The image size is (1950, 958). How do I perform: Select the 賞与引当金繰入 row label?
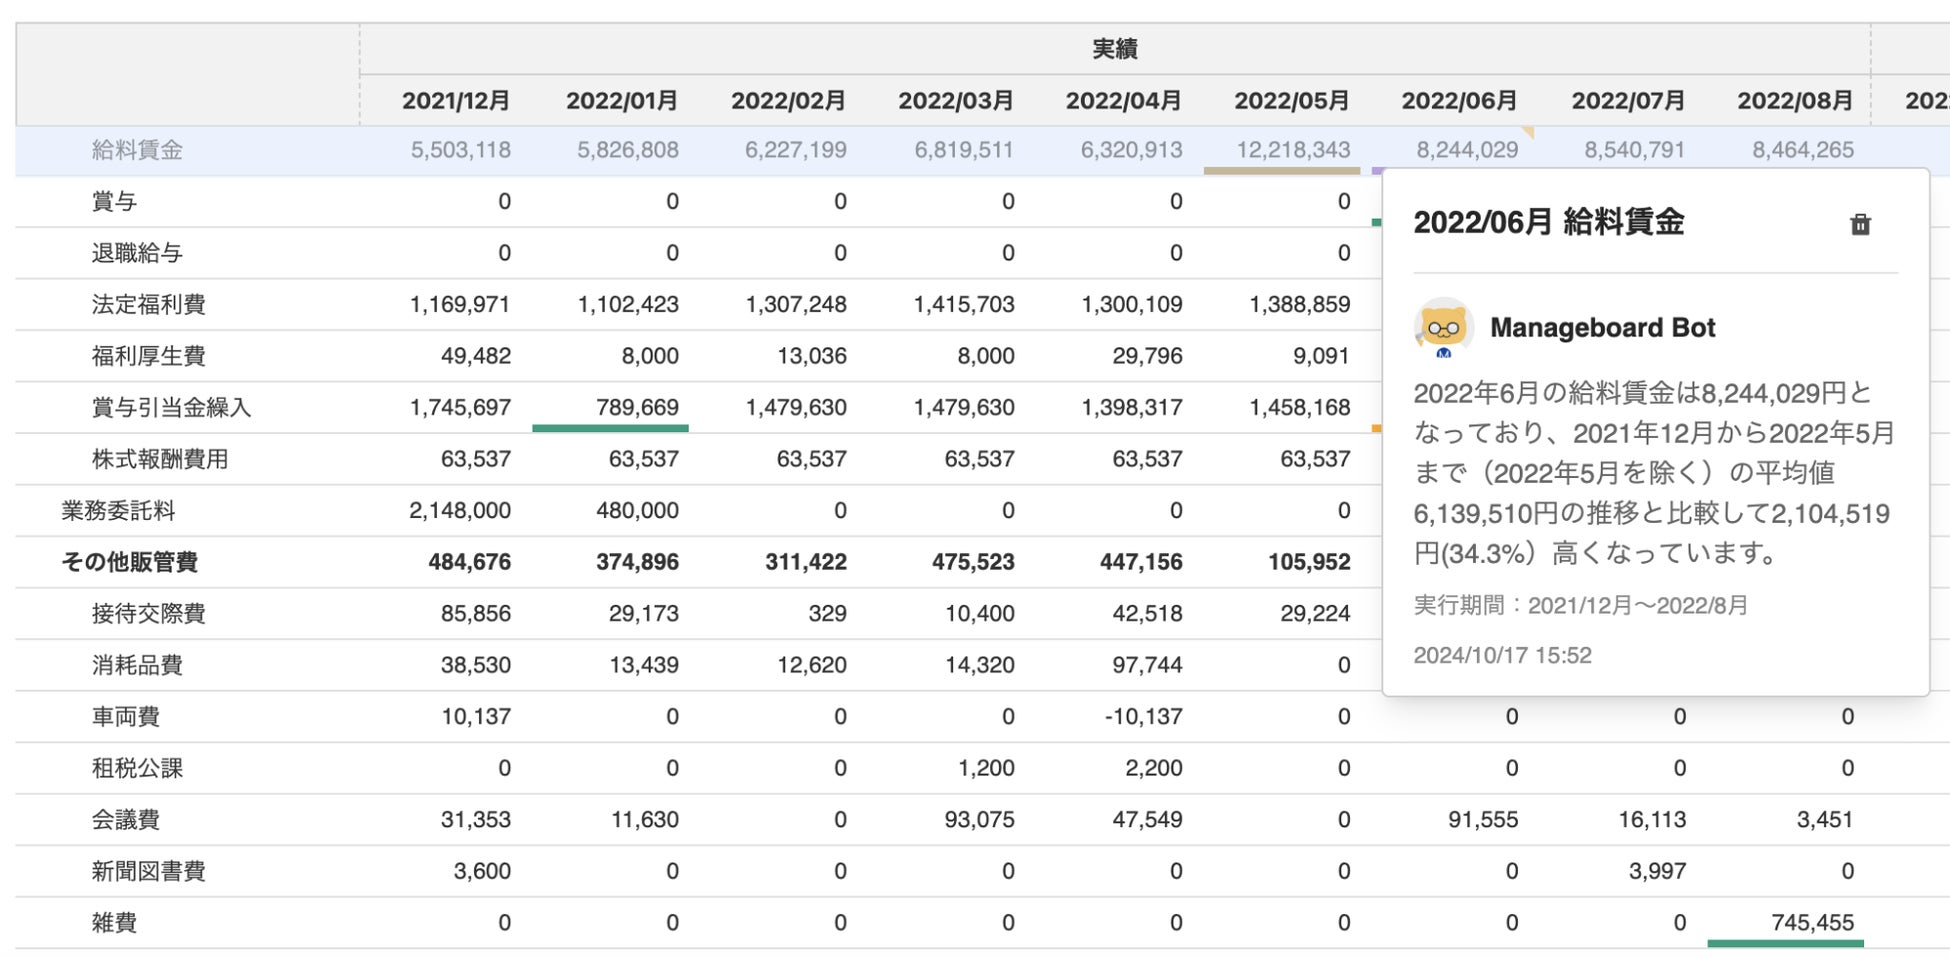pyautogui.click(x=171, y=407)
